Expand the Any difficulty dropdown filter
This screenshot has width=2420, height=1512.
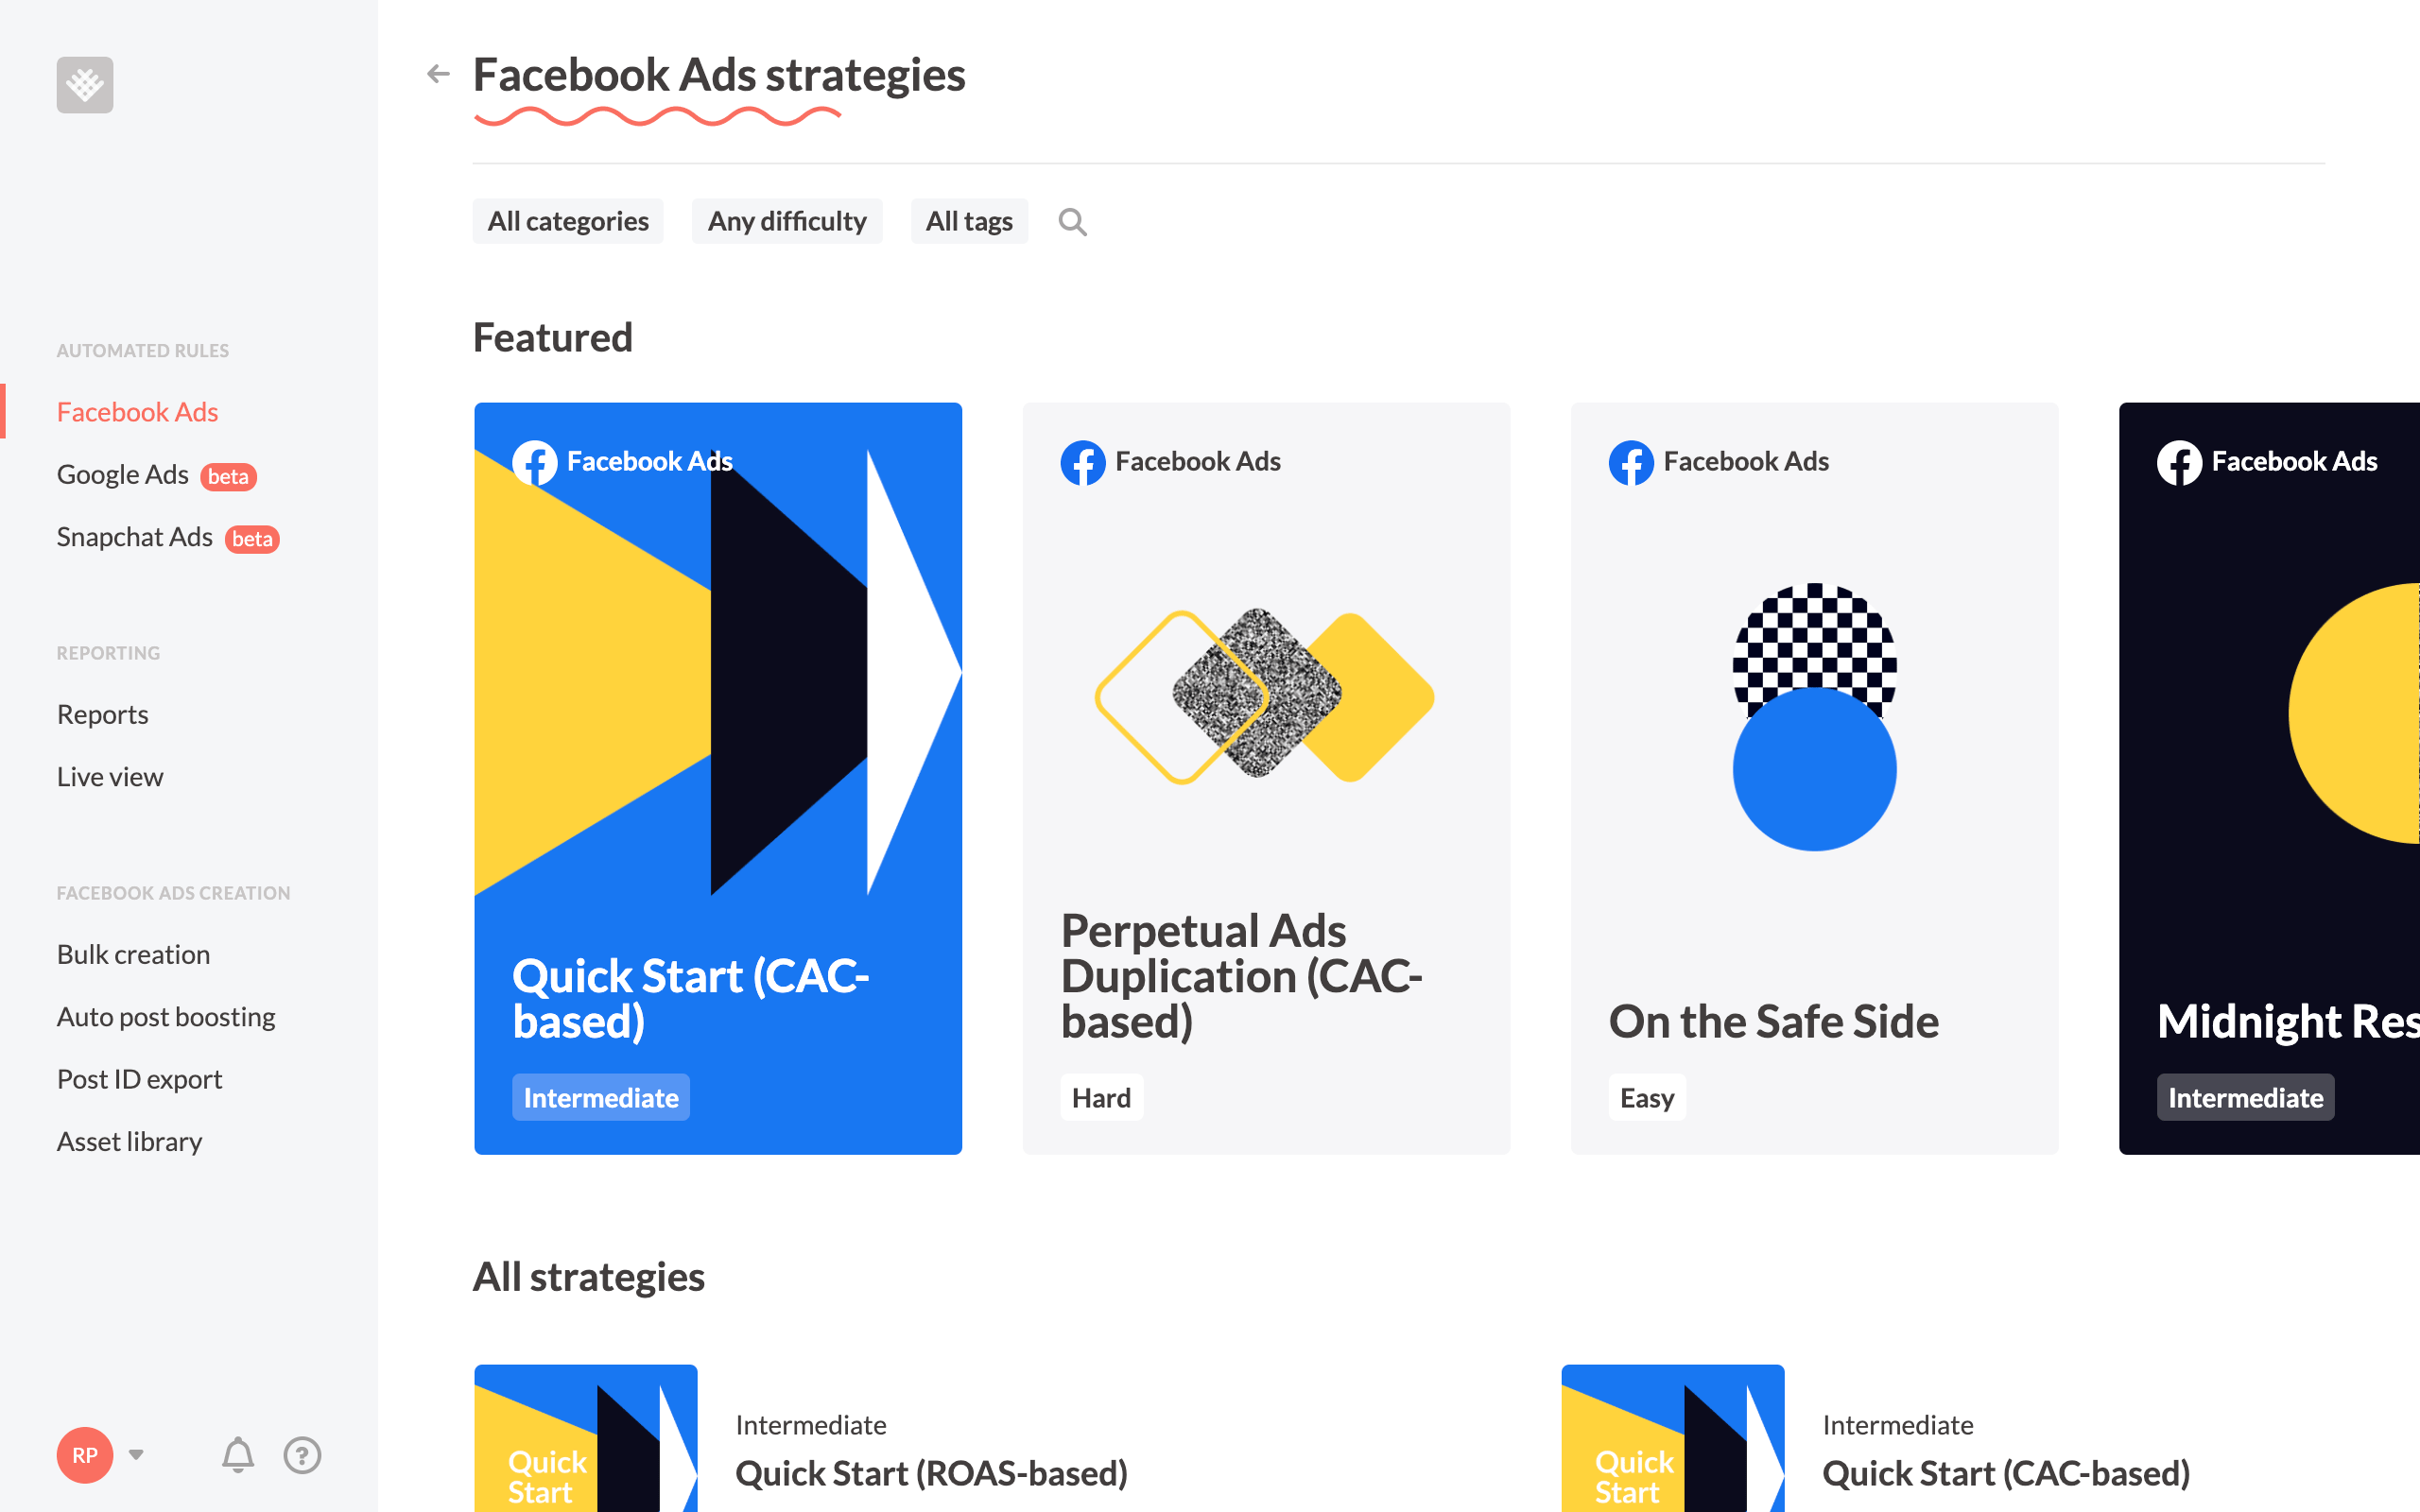(789, 219)
